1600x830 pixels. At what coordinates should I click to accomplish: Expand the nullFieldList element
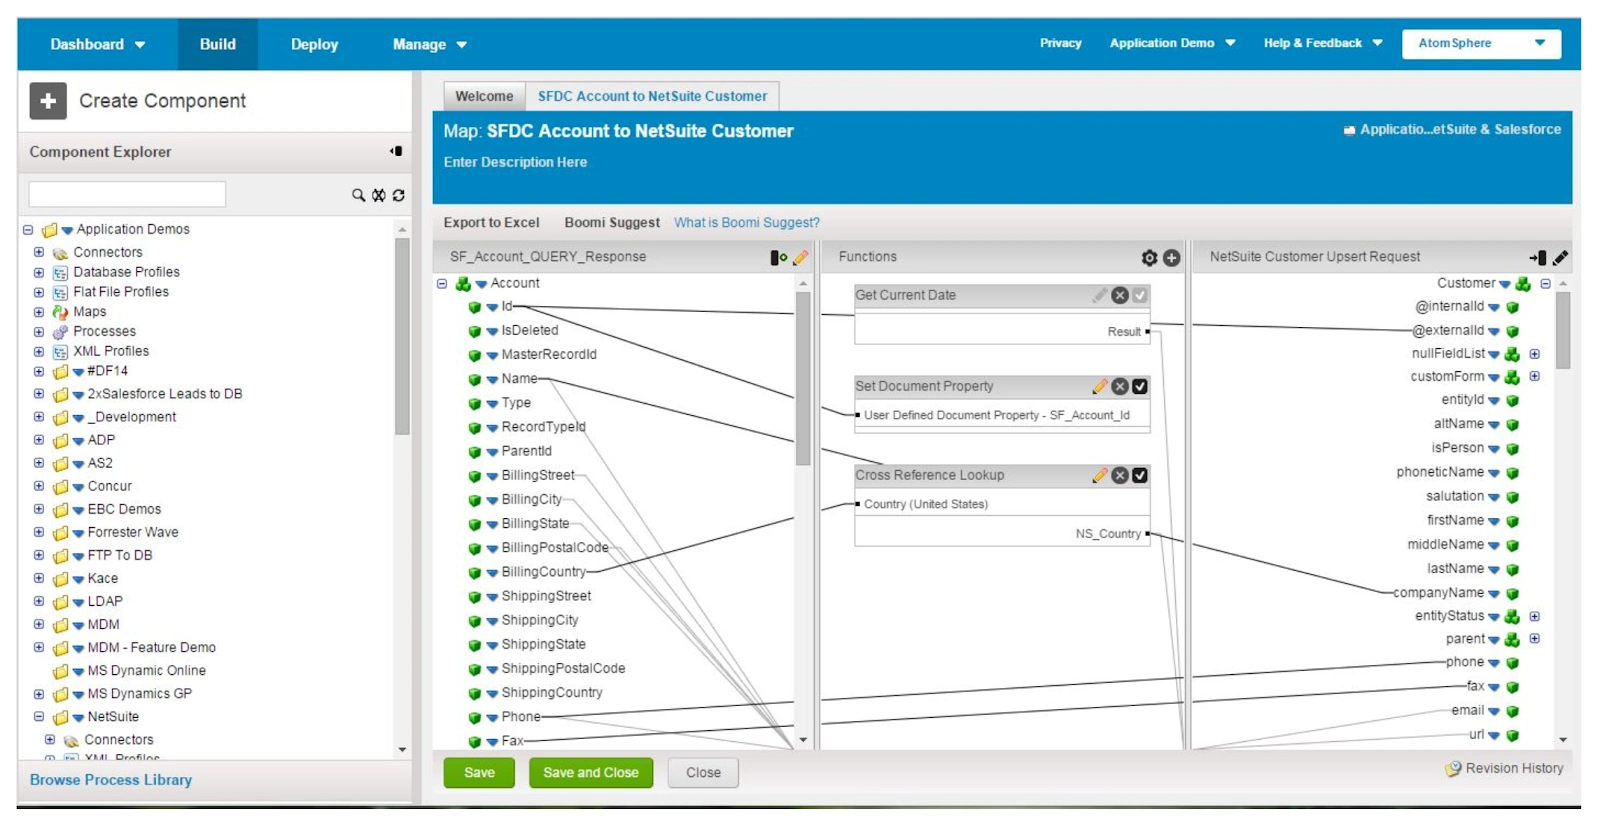pyautogui.click(x=1534, y=354)
